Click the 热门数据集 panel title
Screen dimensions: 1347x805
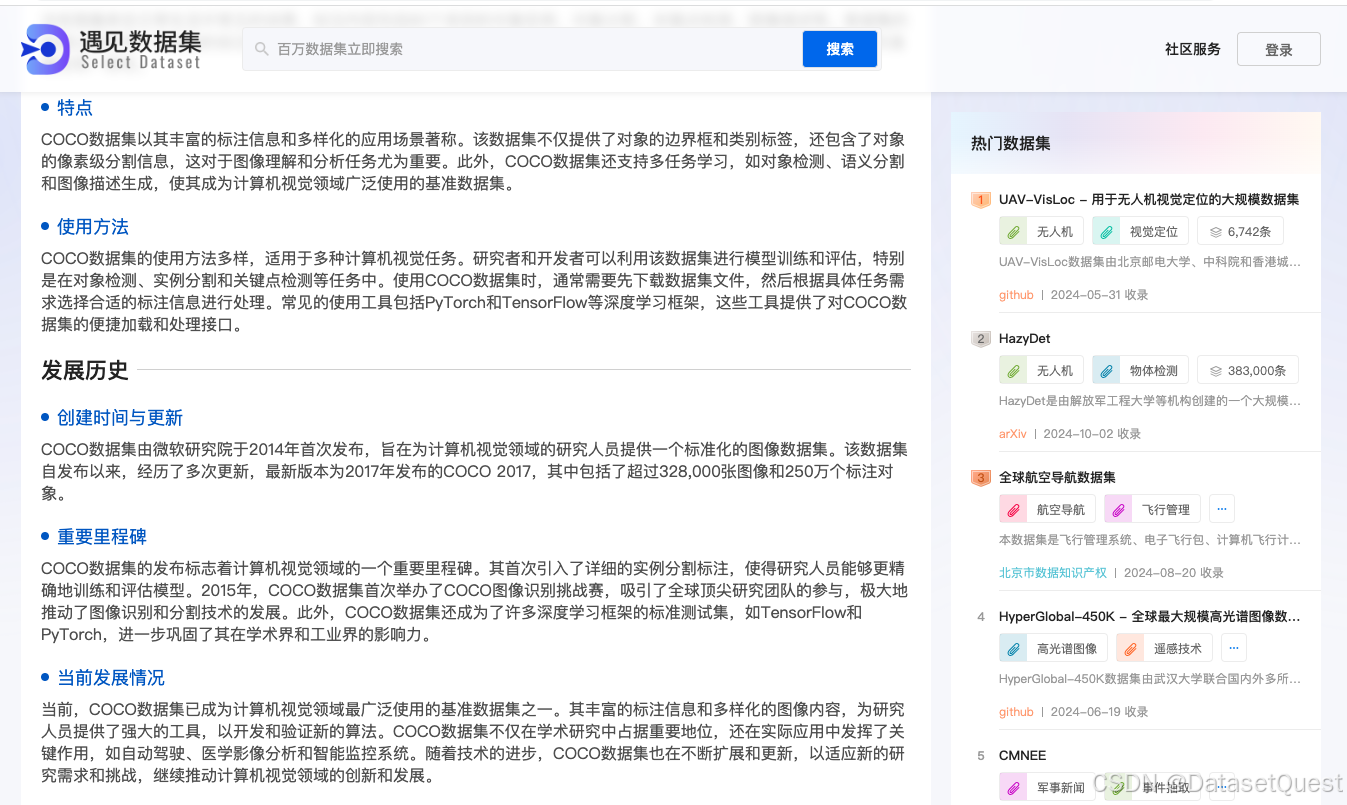(x=1011, y=143)
